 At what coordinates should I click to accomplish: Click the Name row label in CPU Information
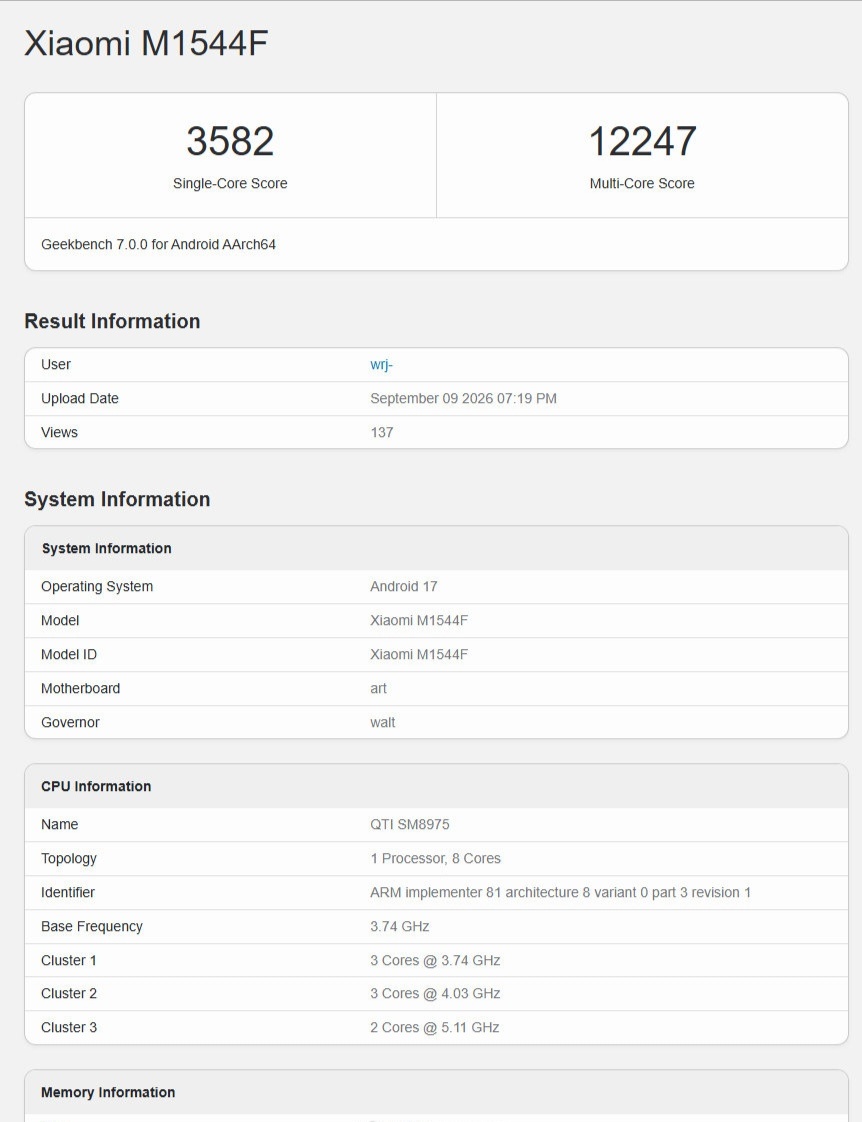59,824
